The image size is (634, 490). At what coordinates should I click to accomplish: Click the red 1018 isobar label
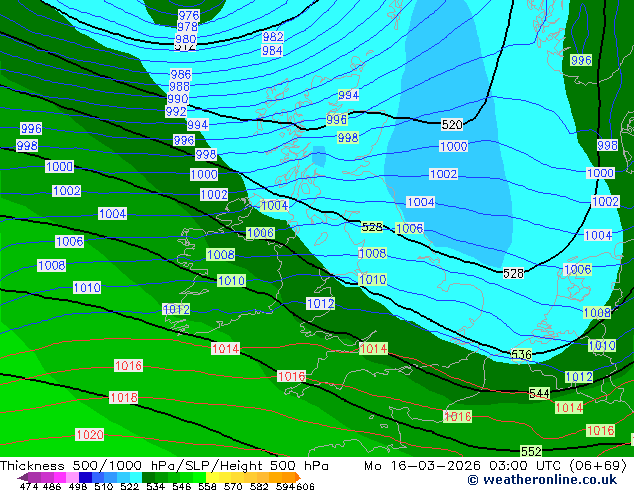pyautogui.click(x=124, y=398)
